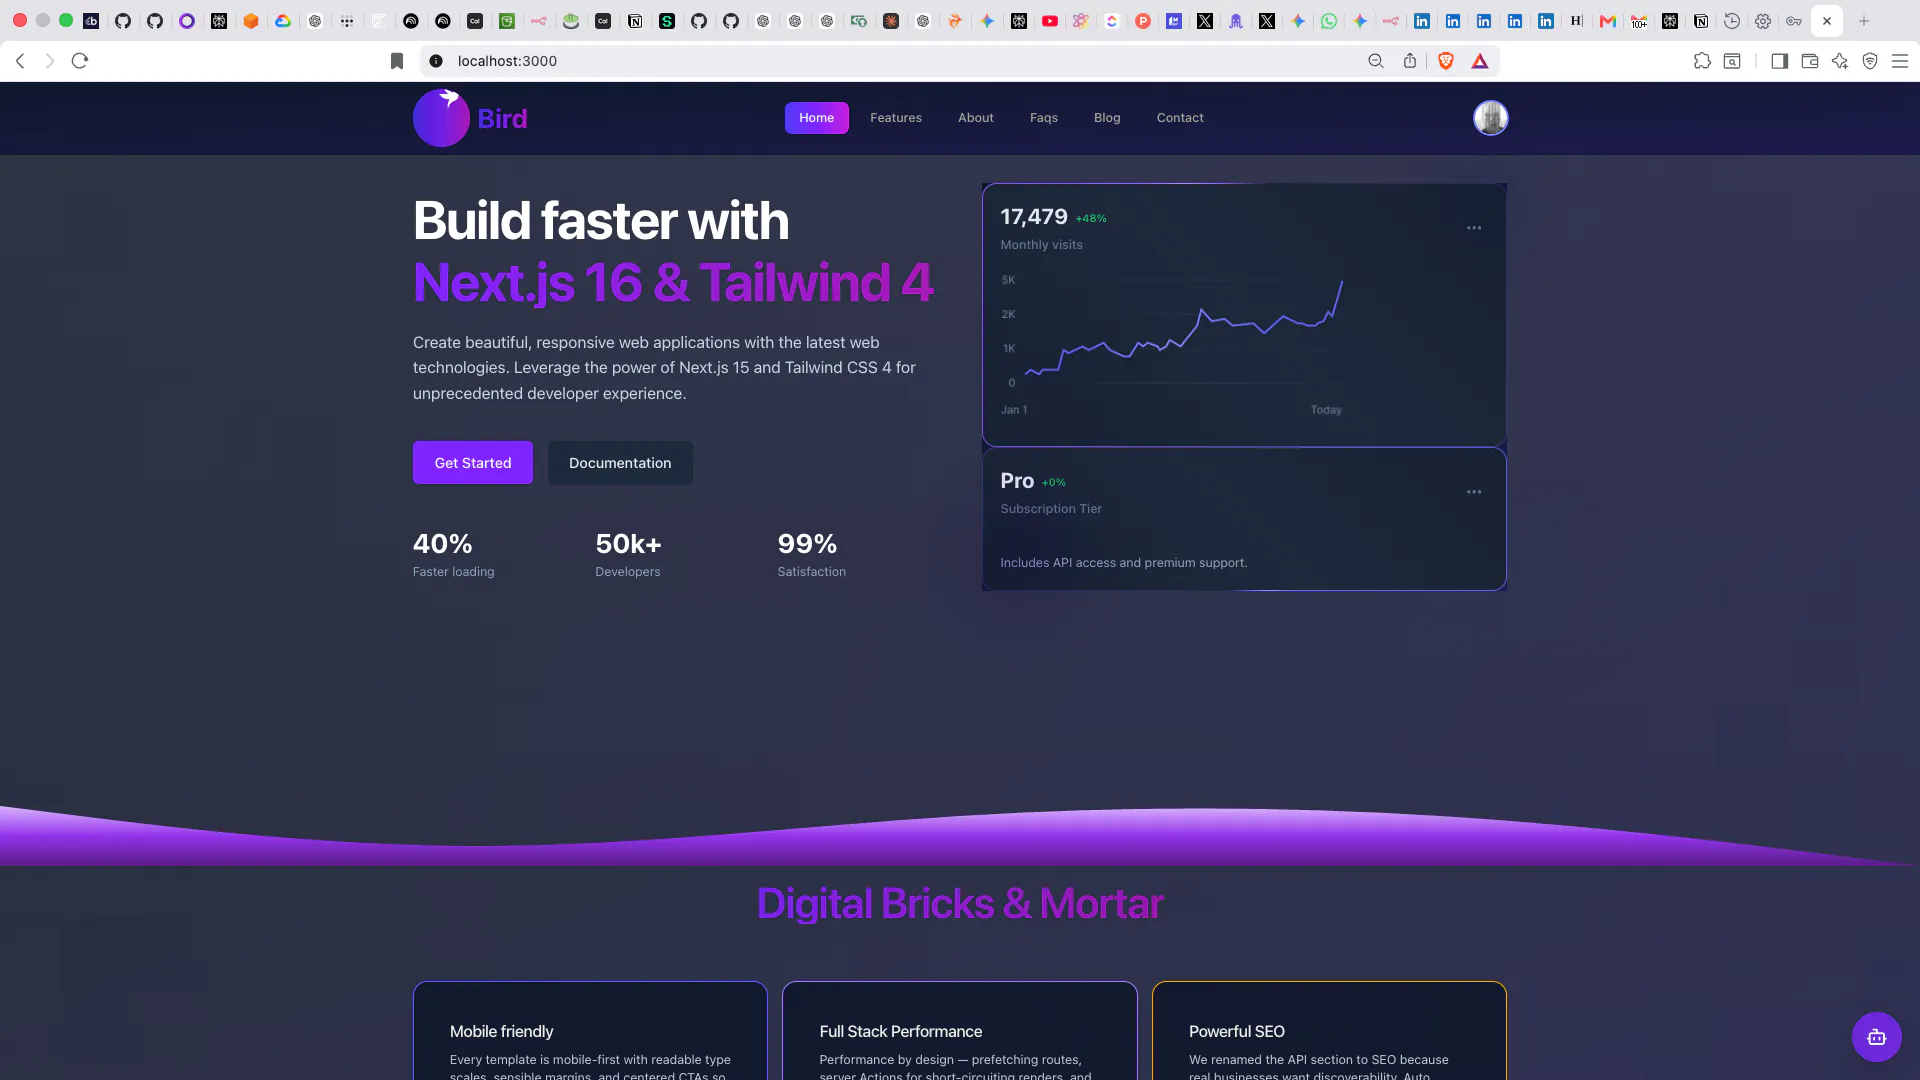Image resolution: width=1920 pixels, height=1080 pixels.
Task: Click the Get Started button
Action: [x=473, y=463]
